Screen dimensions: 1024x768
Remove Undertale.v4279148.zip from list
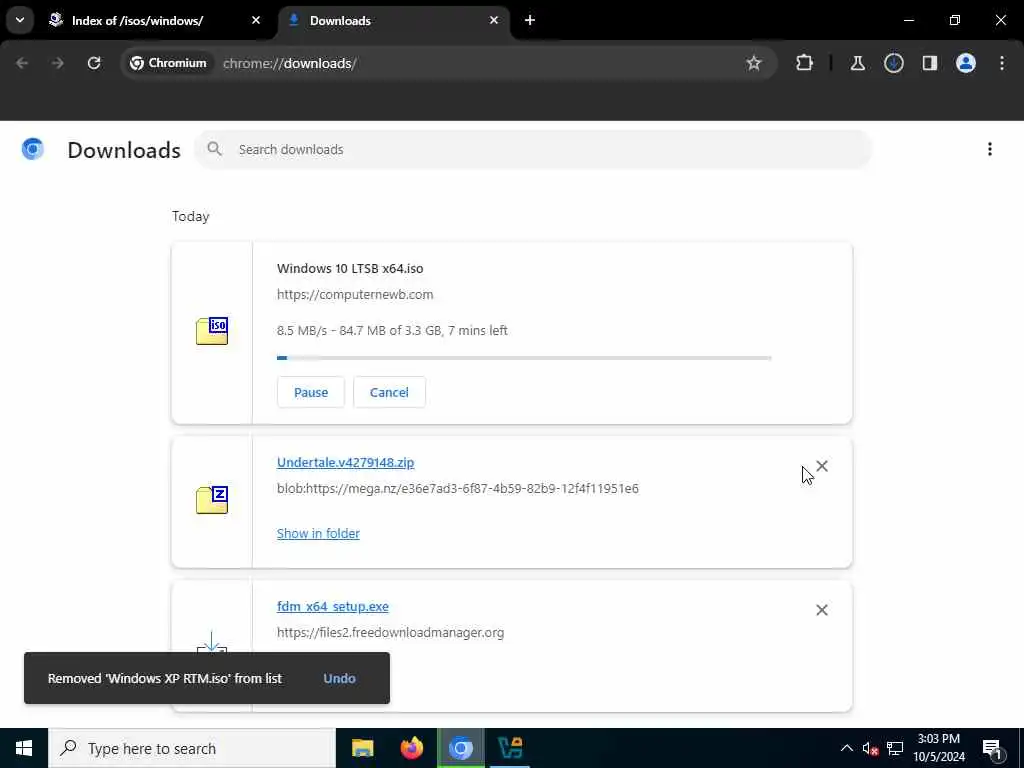(x=822, y=466)
